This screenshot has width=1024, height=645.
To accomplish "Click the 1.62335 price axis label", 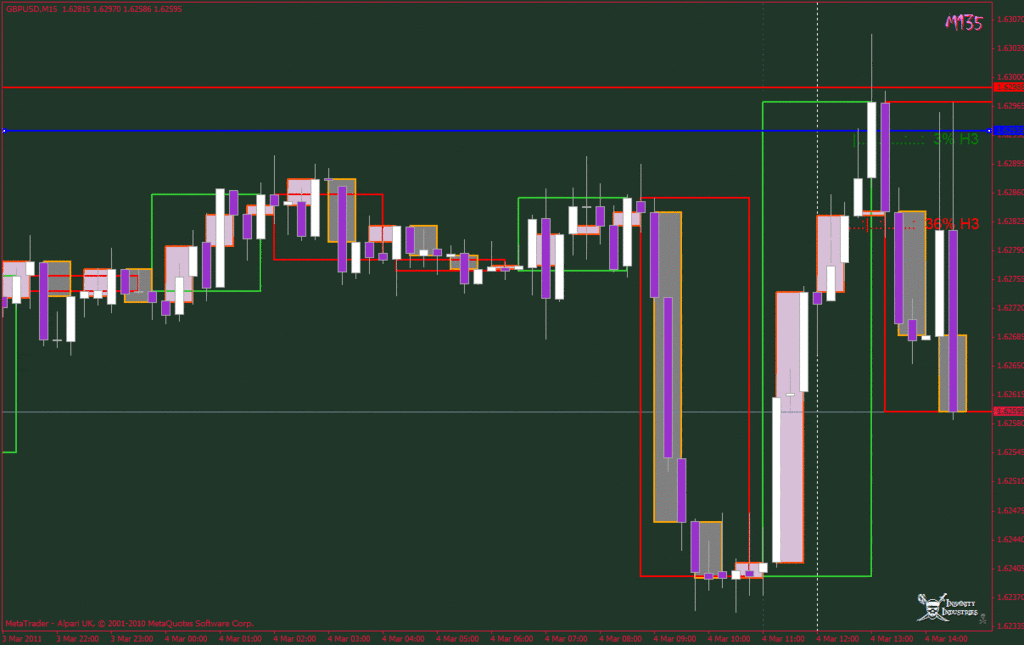I will [x=1010, y=625].
